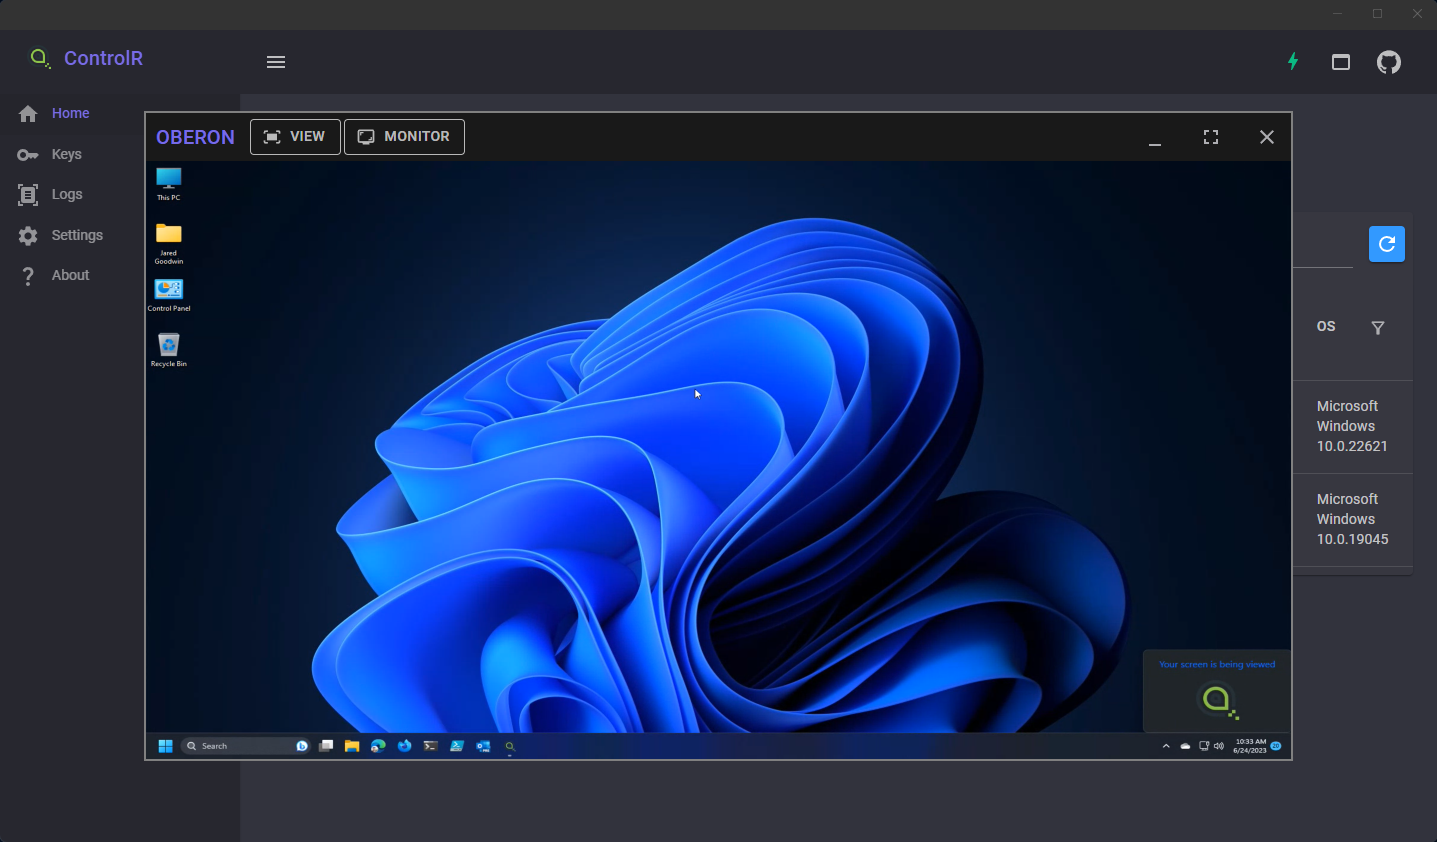This screenshot has height=842, width=1437.
Task: Select the Jared Goodwin folder icon
Action: pos(169,243)
